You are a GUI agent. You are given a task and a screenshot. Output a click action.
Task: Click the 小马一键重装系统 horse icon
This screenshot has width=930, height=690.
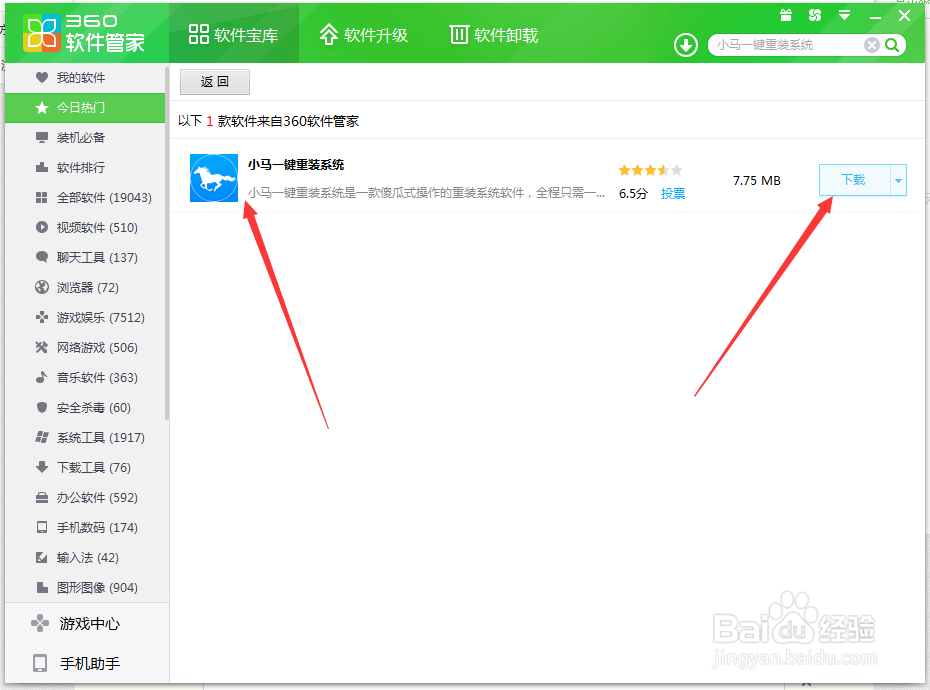click(214, 178)
